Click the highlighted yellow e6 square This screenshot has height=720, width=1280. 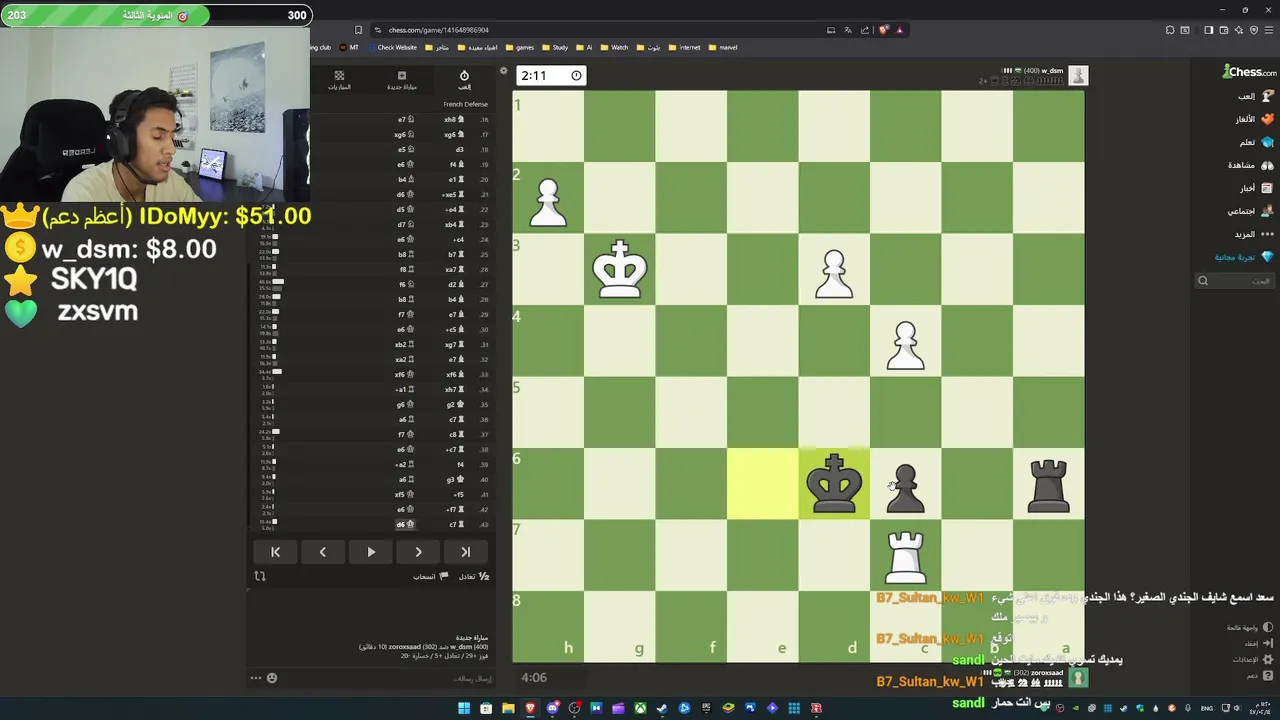pyautogui.click(x=763, y=484)
